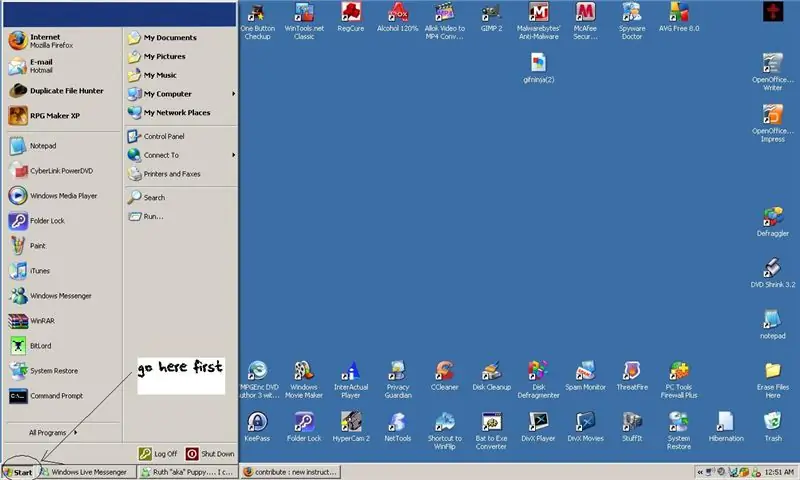Expand hidden system tray icons chevron

click(x=700, y=472)
